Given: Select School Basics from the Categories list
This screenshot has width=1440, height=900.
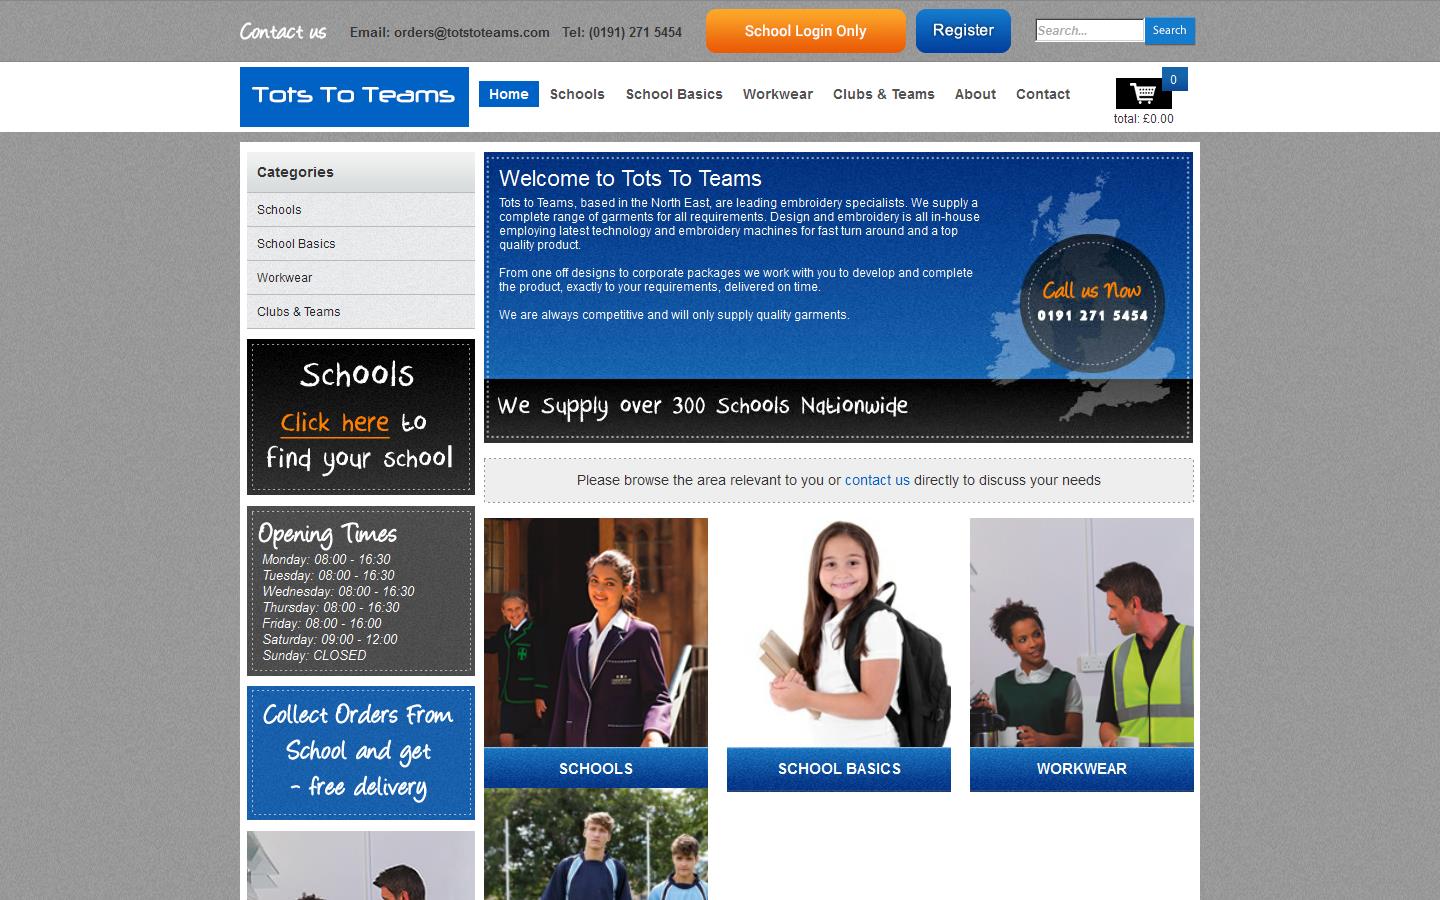Looking at the screenshot, I should [x=296, y=244].
